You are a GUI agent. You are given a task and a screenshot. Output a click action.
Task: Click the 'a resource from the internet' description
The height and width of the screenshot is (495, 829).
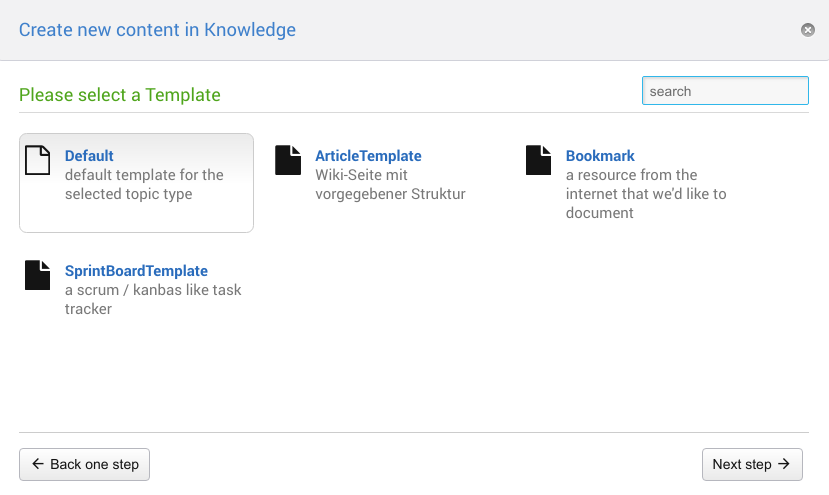coord(645,194)
